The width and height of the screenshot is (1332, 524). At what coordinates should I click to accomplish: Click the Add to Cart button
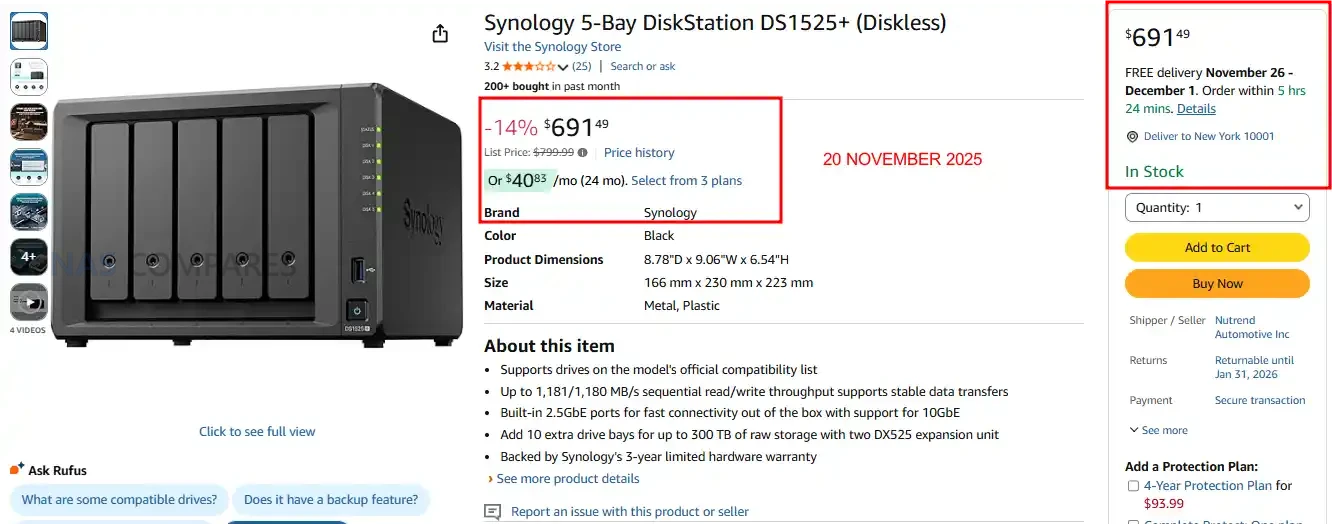pyautogui.click(x=1217, y=248)
